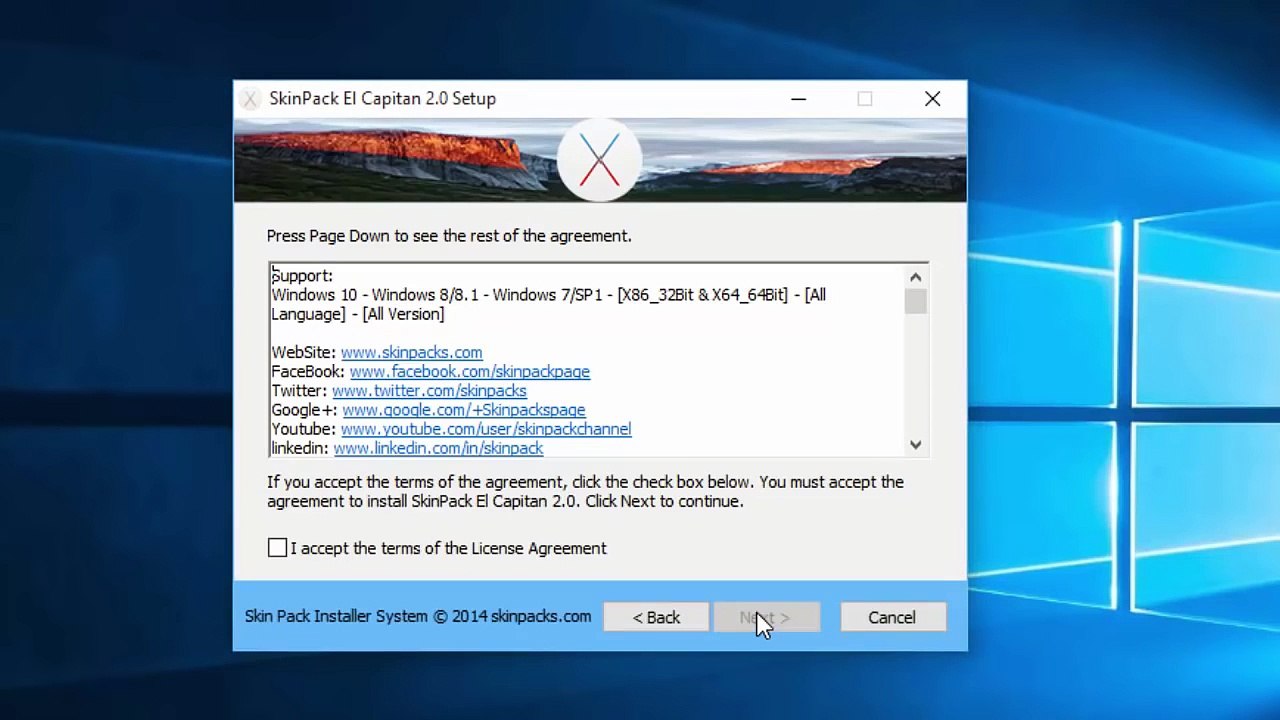1280x720 pixels.
Task: Open the Twitter skinpacks link
Action: (x=429, y=390)
